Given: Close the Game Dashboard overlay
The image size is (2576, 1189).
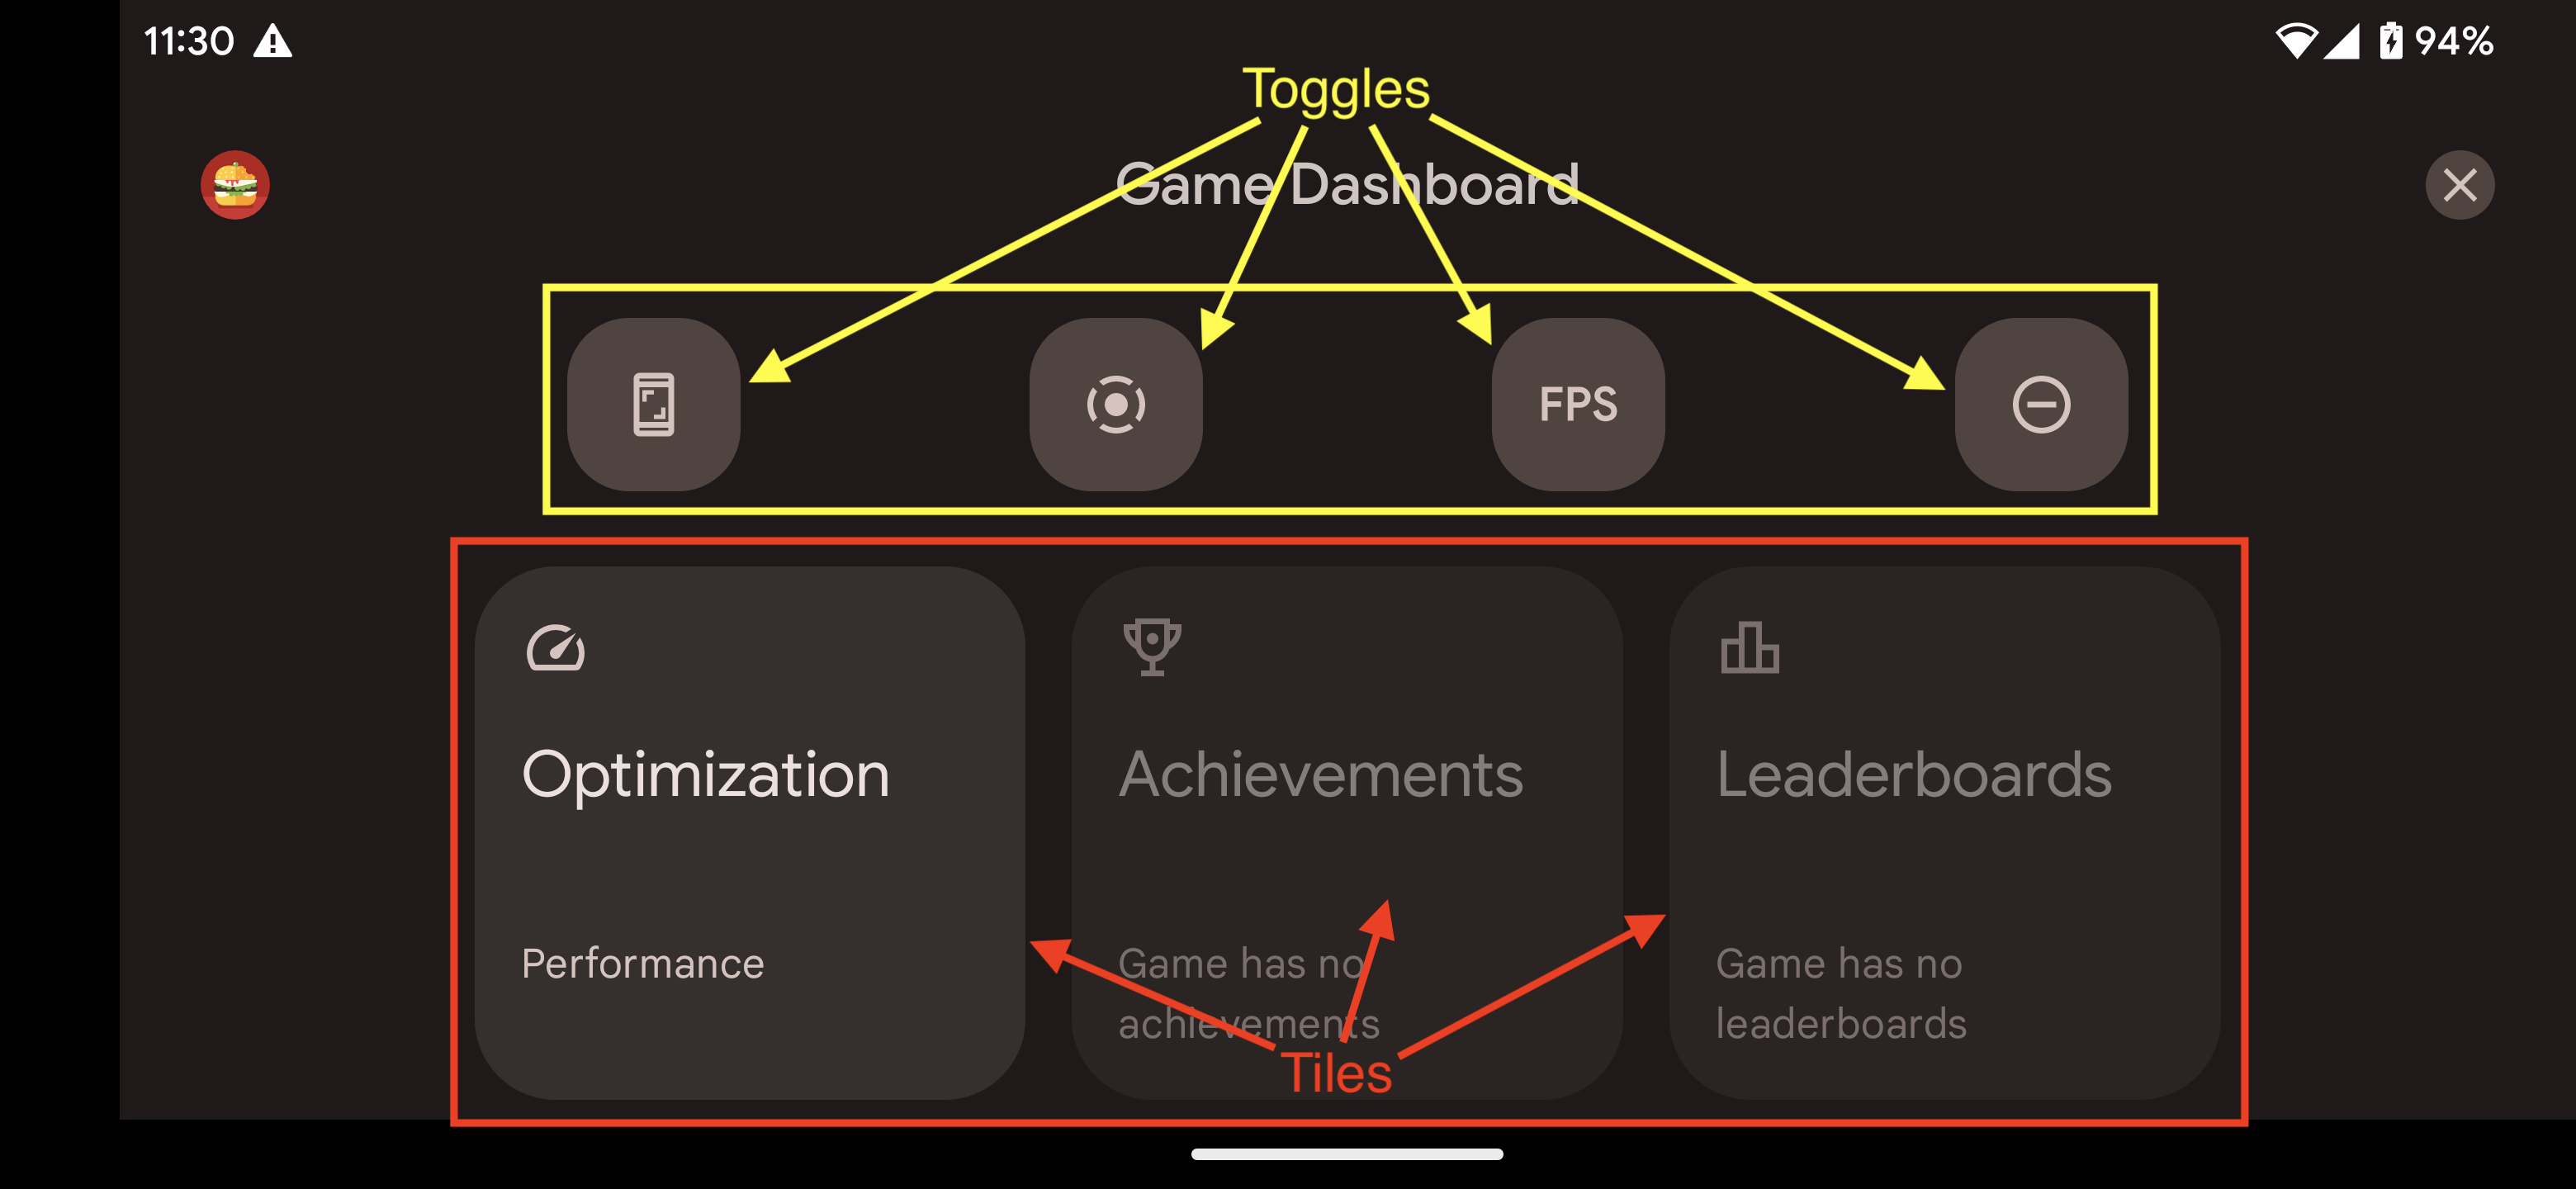Looking at the screenshot, I should click(x=2461, y=186).
